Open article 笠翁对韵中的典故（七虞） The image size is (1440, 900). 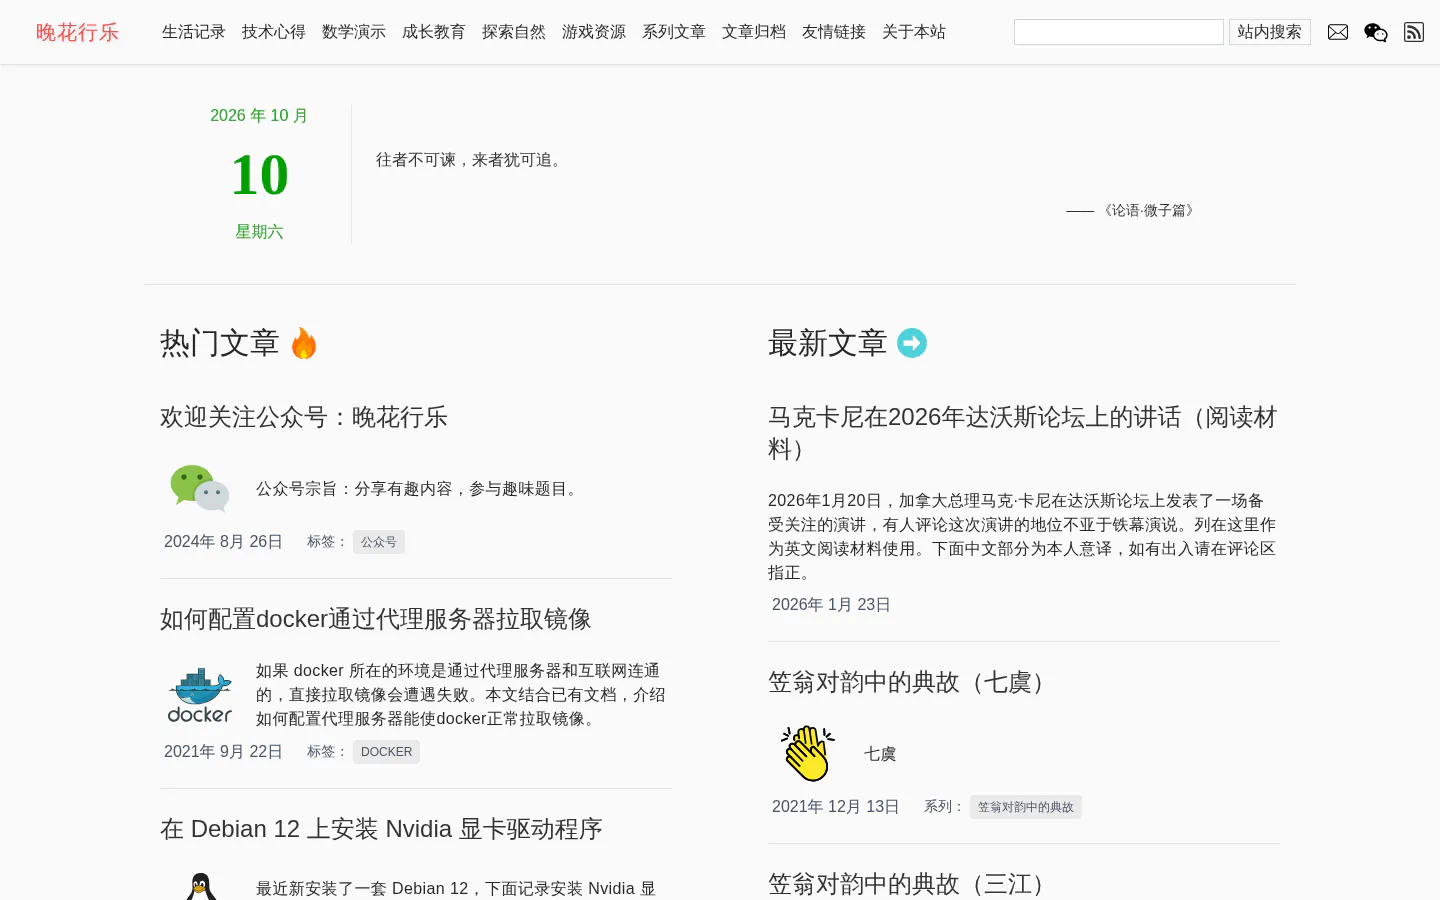[x=912, y=682]
